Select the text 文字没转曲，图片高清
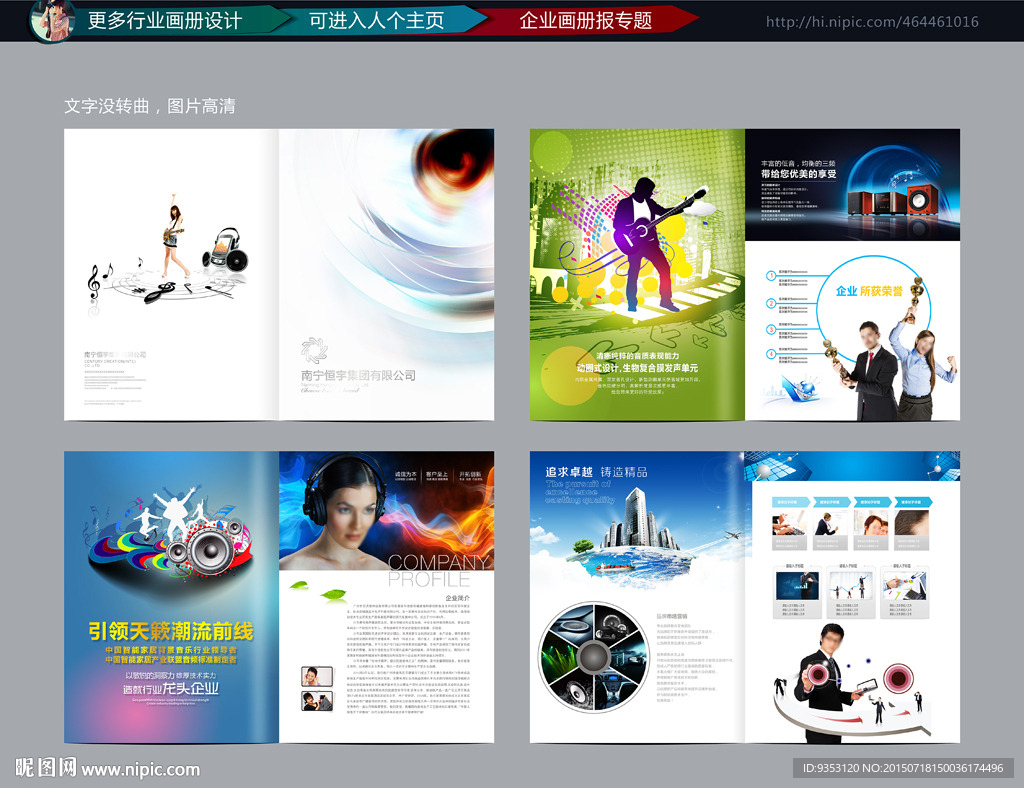The width and height of the screenshot is (1024, 788). pos(150,106)
